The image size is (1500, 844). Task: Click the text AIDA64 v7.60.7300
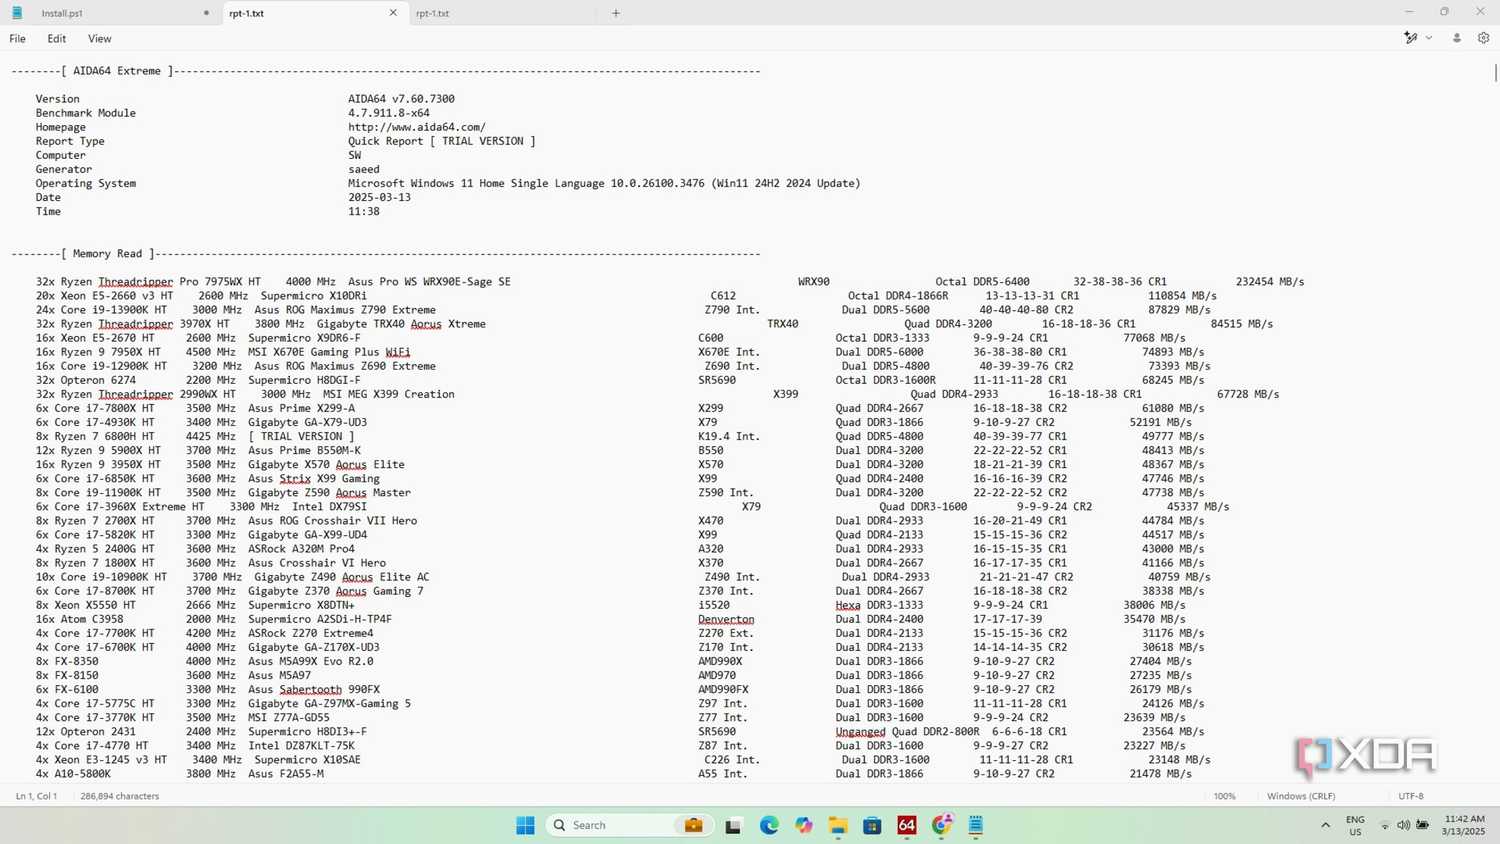(x=401, y=99)
